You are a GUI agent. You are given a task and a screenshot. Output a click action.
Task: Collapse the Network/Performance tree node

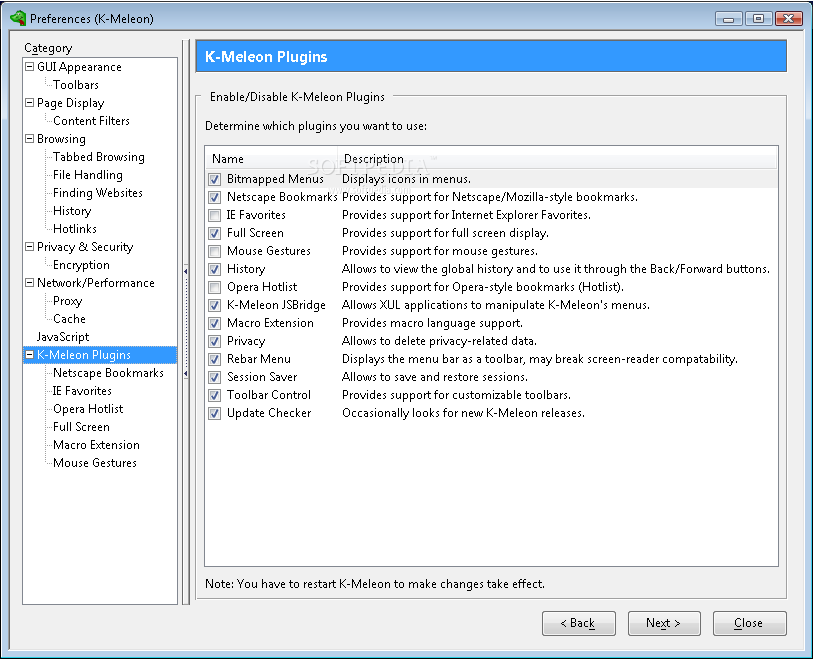30,282
